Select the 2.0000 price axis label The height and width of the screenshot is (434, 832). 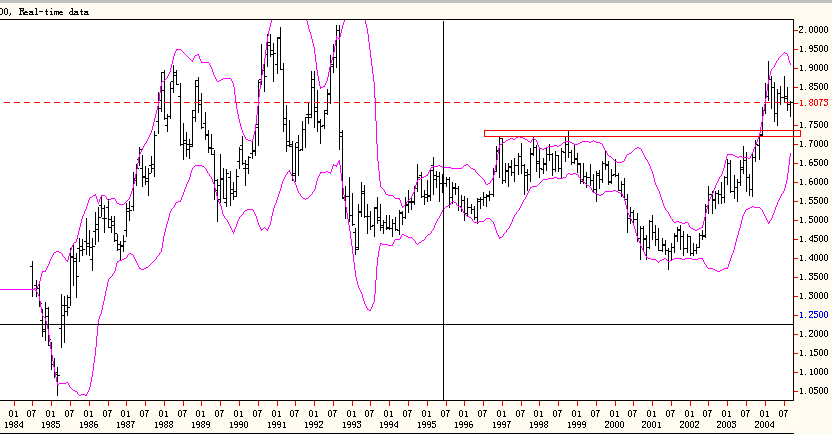(x=813, y=30)
